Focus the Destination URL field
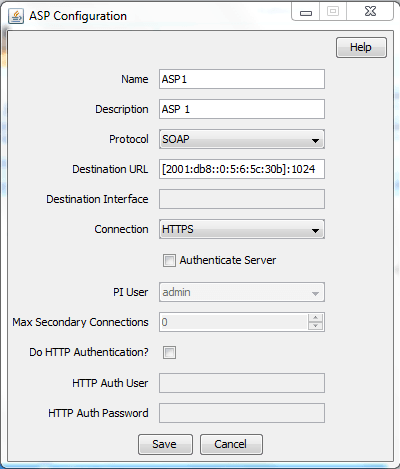Image resolution: width=400 pixels, height=469 pixels. tap(242, 169)
